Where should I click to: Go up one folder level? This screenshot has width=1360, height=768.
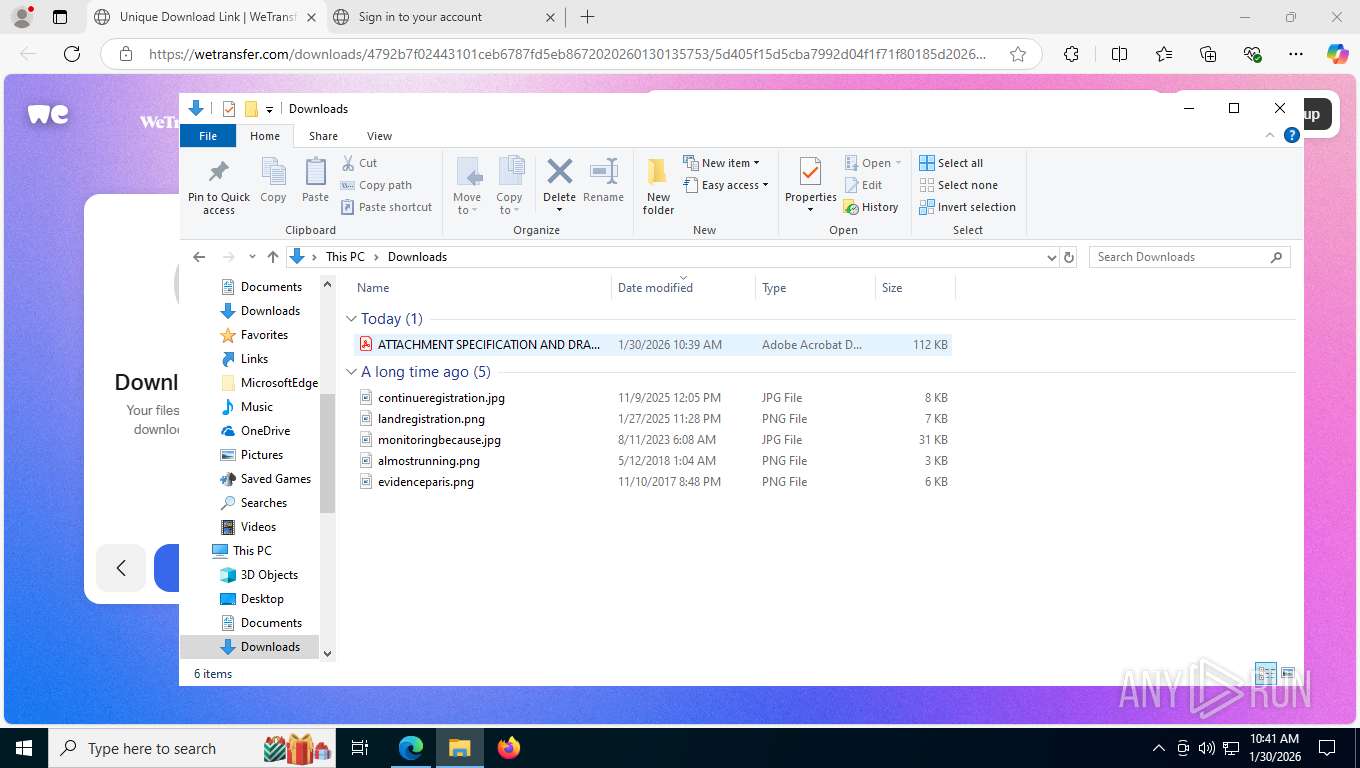click(273, 257)
